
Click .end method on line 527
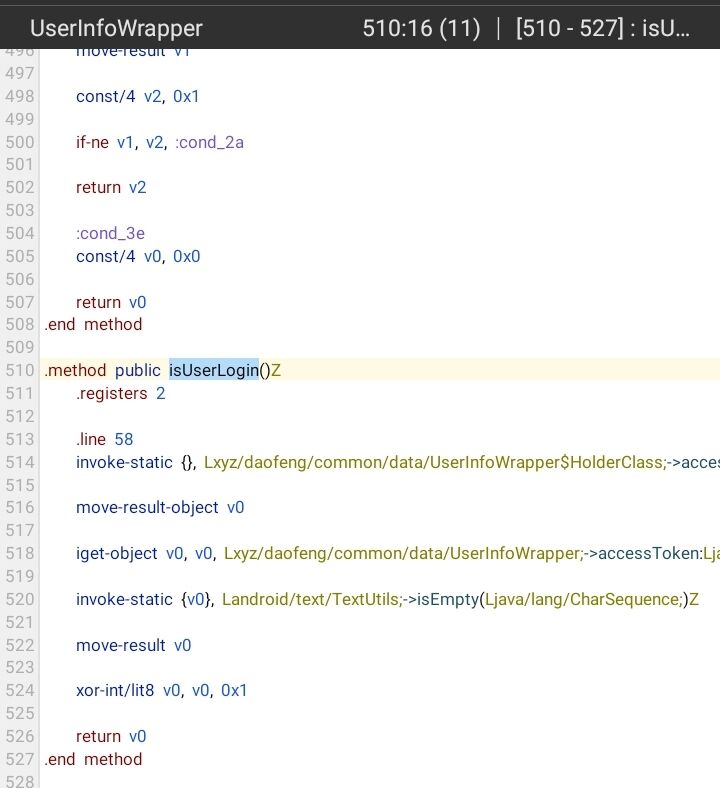coord(93,759)
